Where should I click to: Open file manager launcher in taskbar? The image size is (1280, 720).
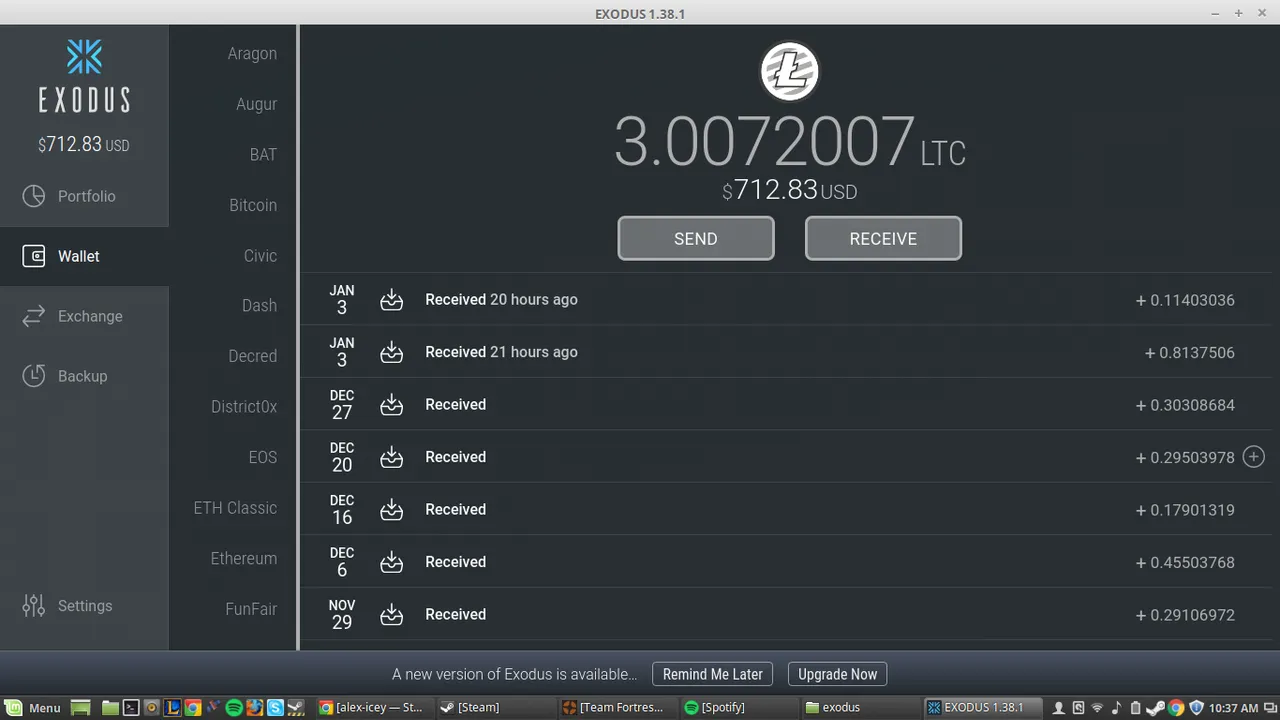pos(110,707)
